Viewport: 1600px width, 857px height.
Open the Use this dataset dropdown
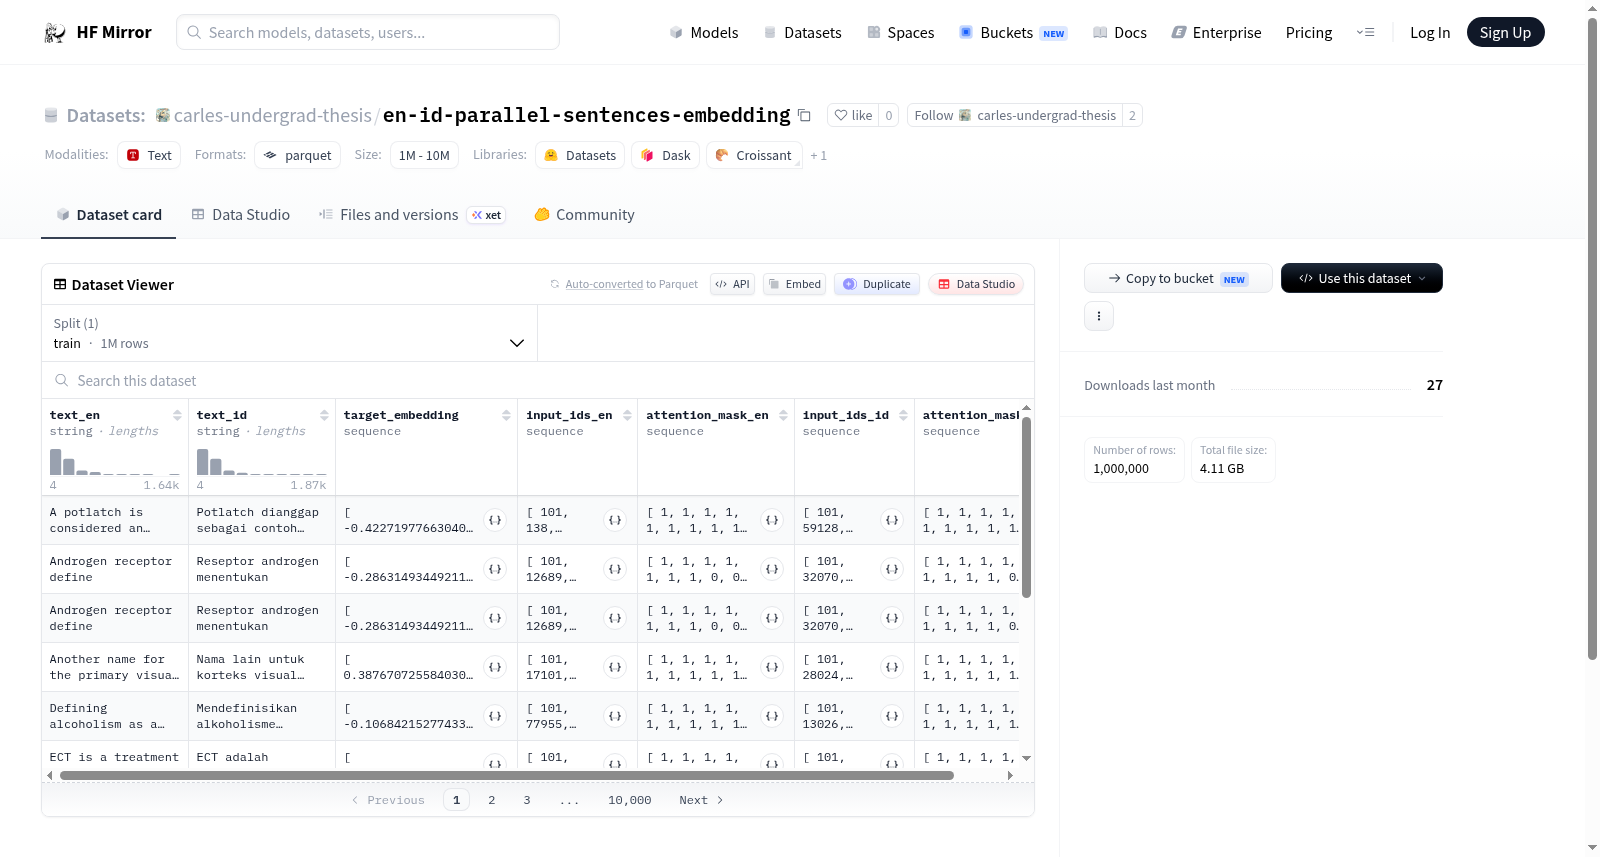tap(1361, 278)
